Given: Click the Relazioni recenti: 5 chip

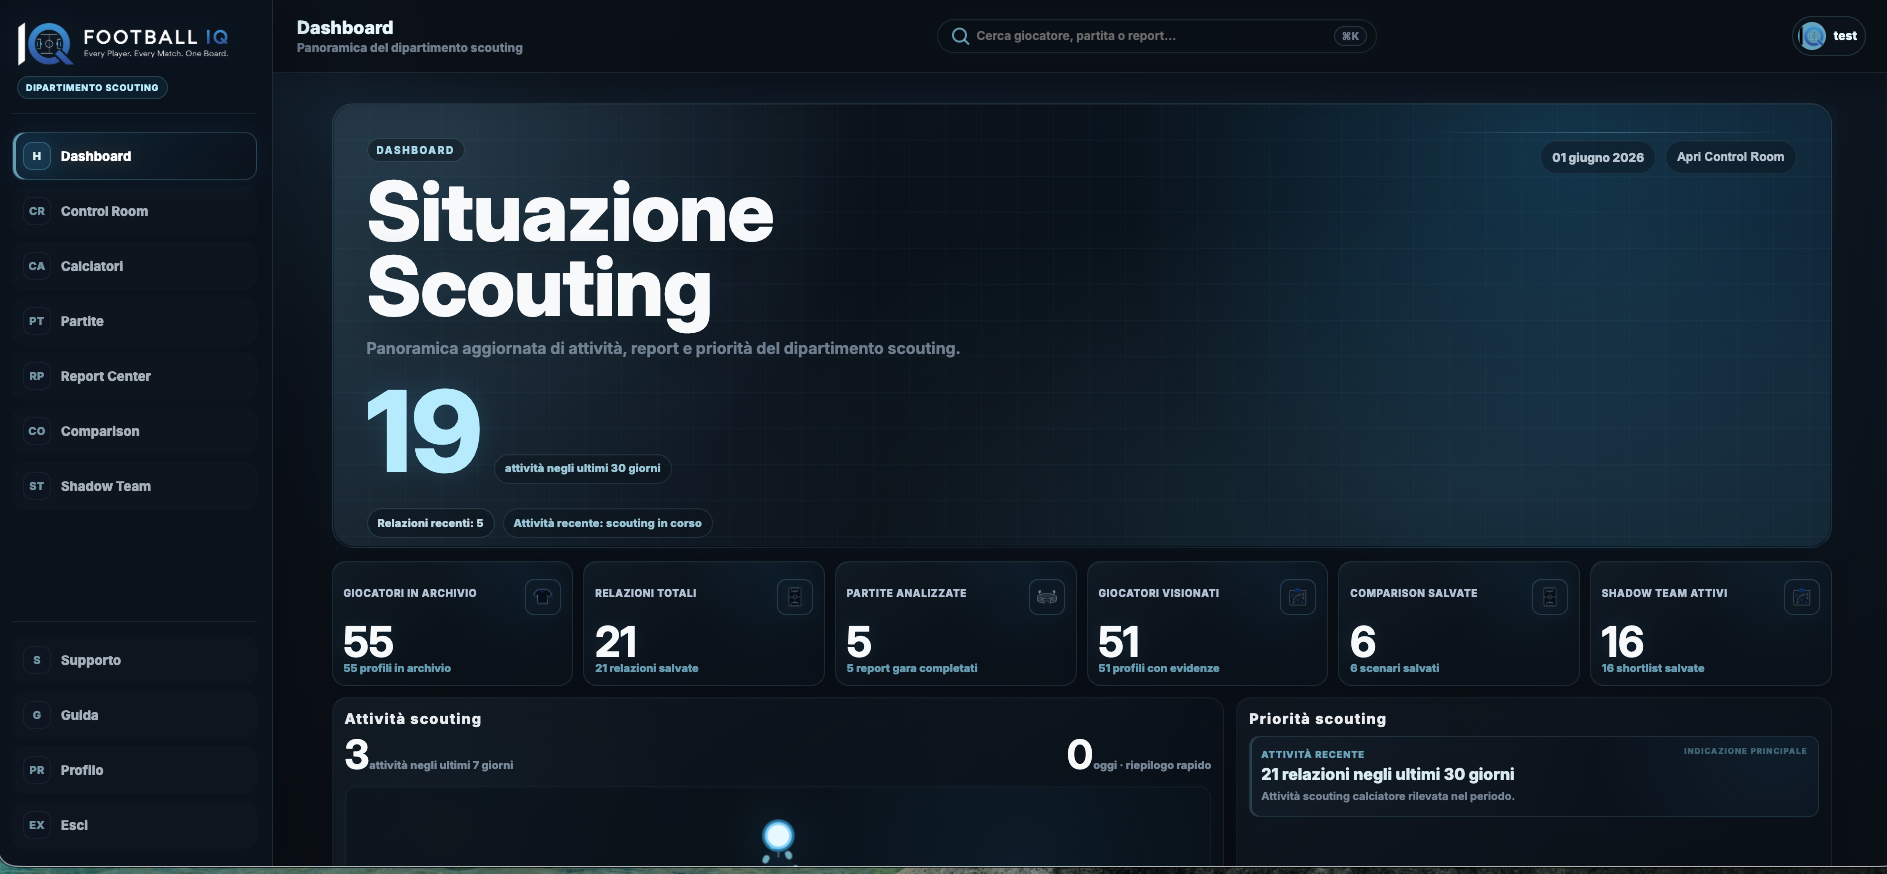Looking at the screenshot, I should tap(430, 523).
